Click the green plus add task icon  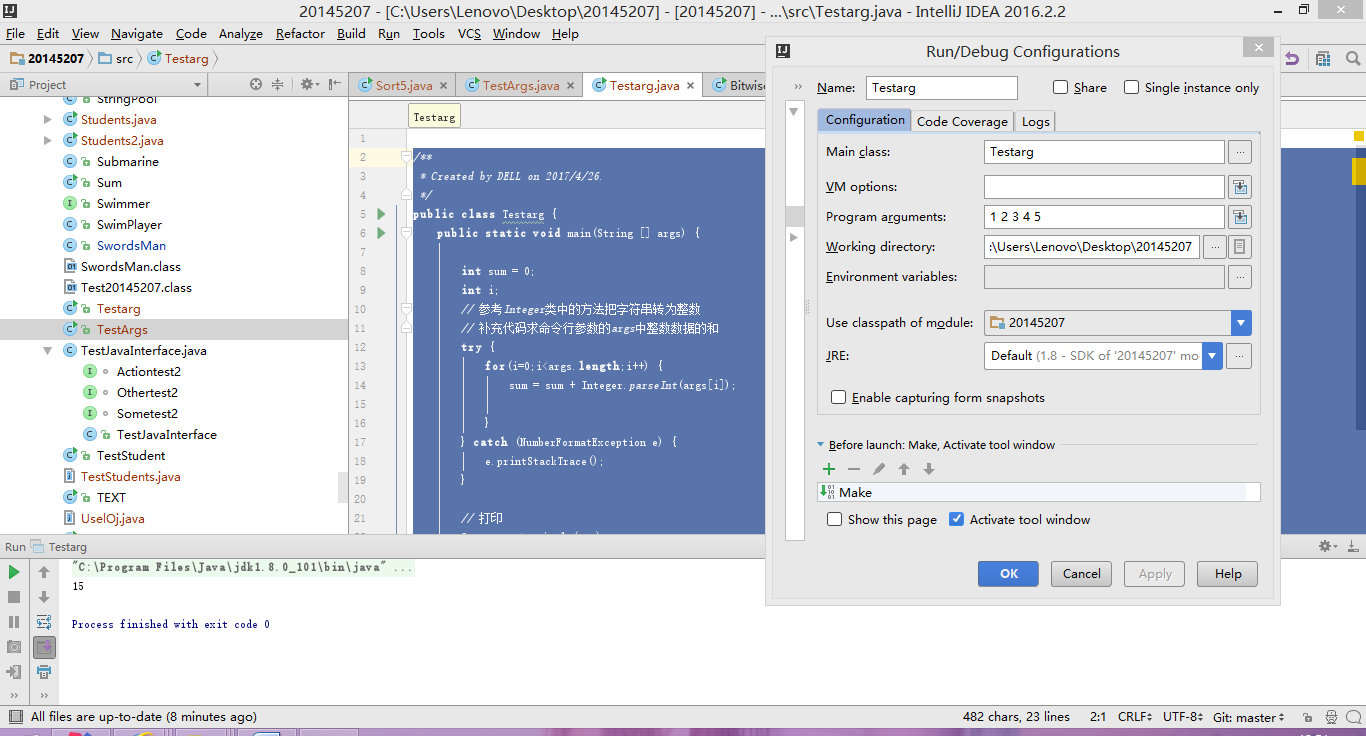(x=829, y=469)
